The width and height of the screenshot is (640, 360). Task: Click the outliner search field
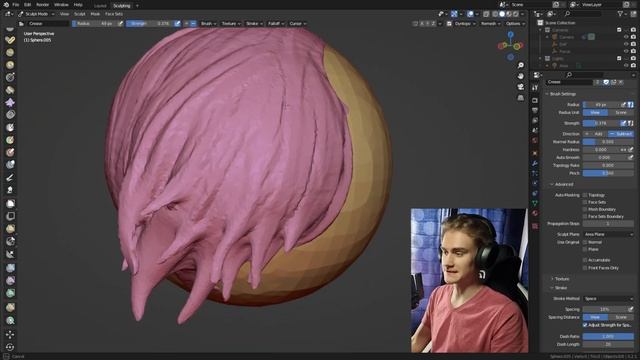[584, 14]
